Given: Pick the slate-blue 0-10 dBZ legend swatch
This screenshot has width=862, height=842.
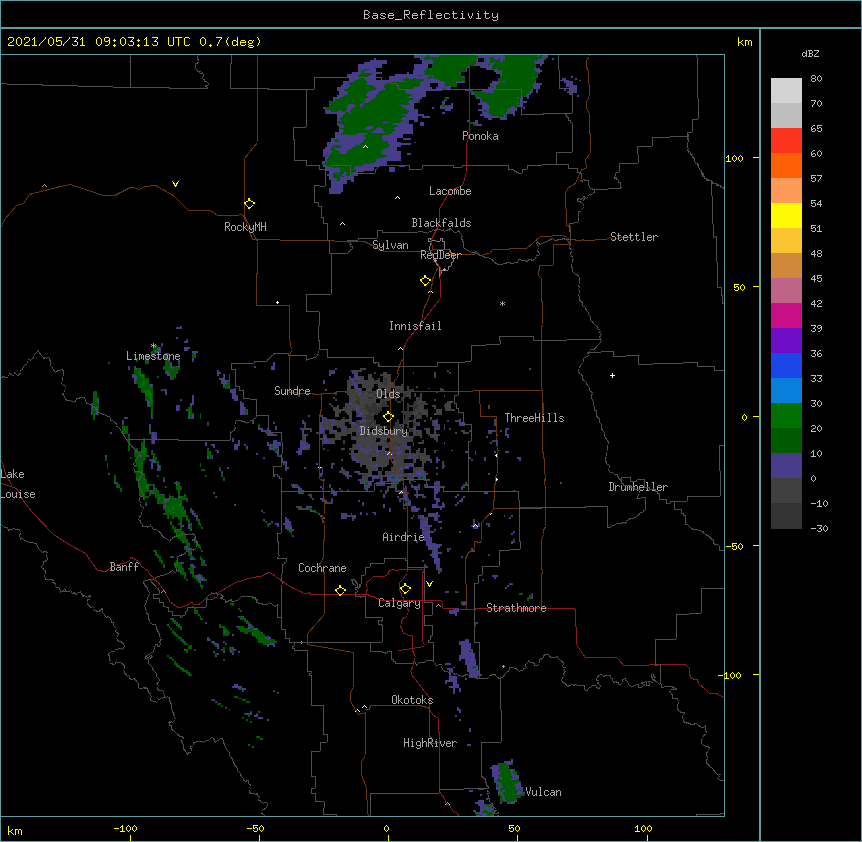Looking at the screenshot, I should click(x=786, y=466).
